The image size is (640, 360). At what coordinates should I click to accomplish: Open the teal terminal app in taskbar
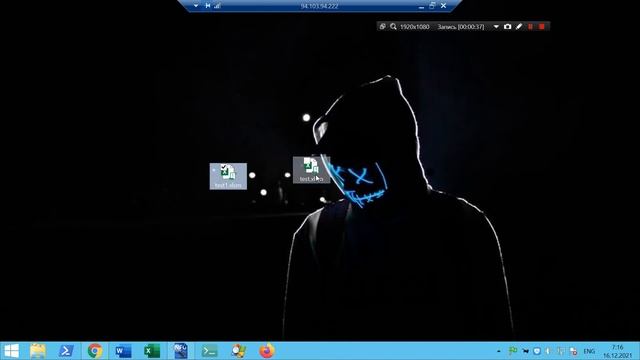pos(209,351)
